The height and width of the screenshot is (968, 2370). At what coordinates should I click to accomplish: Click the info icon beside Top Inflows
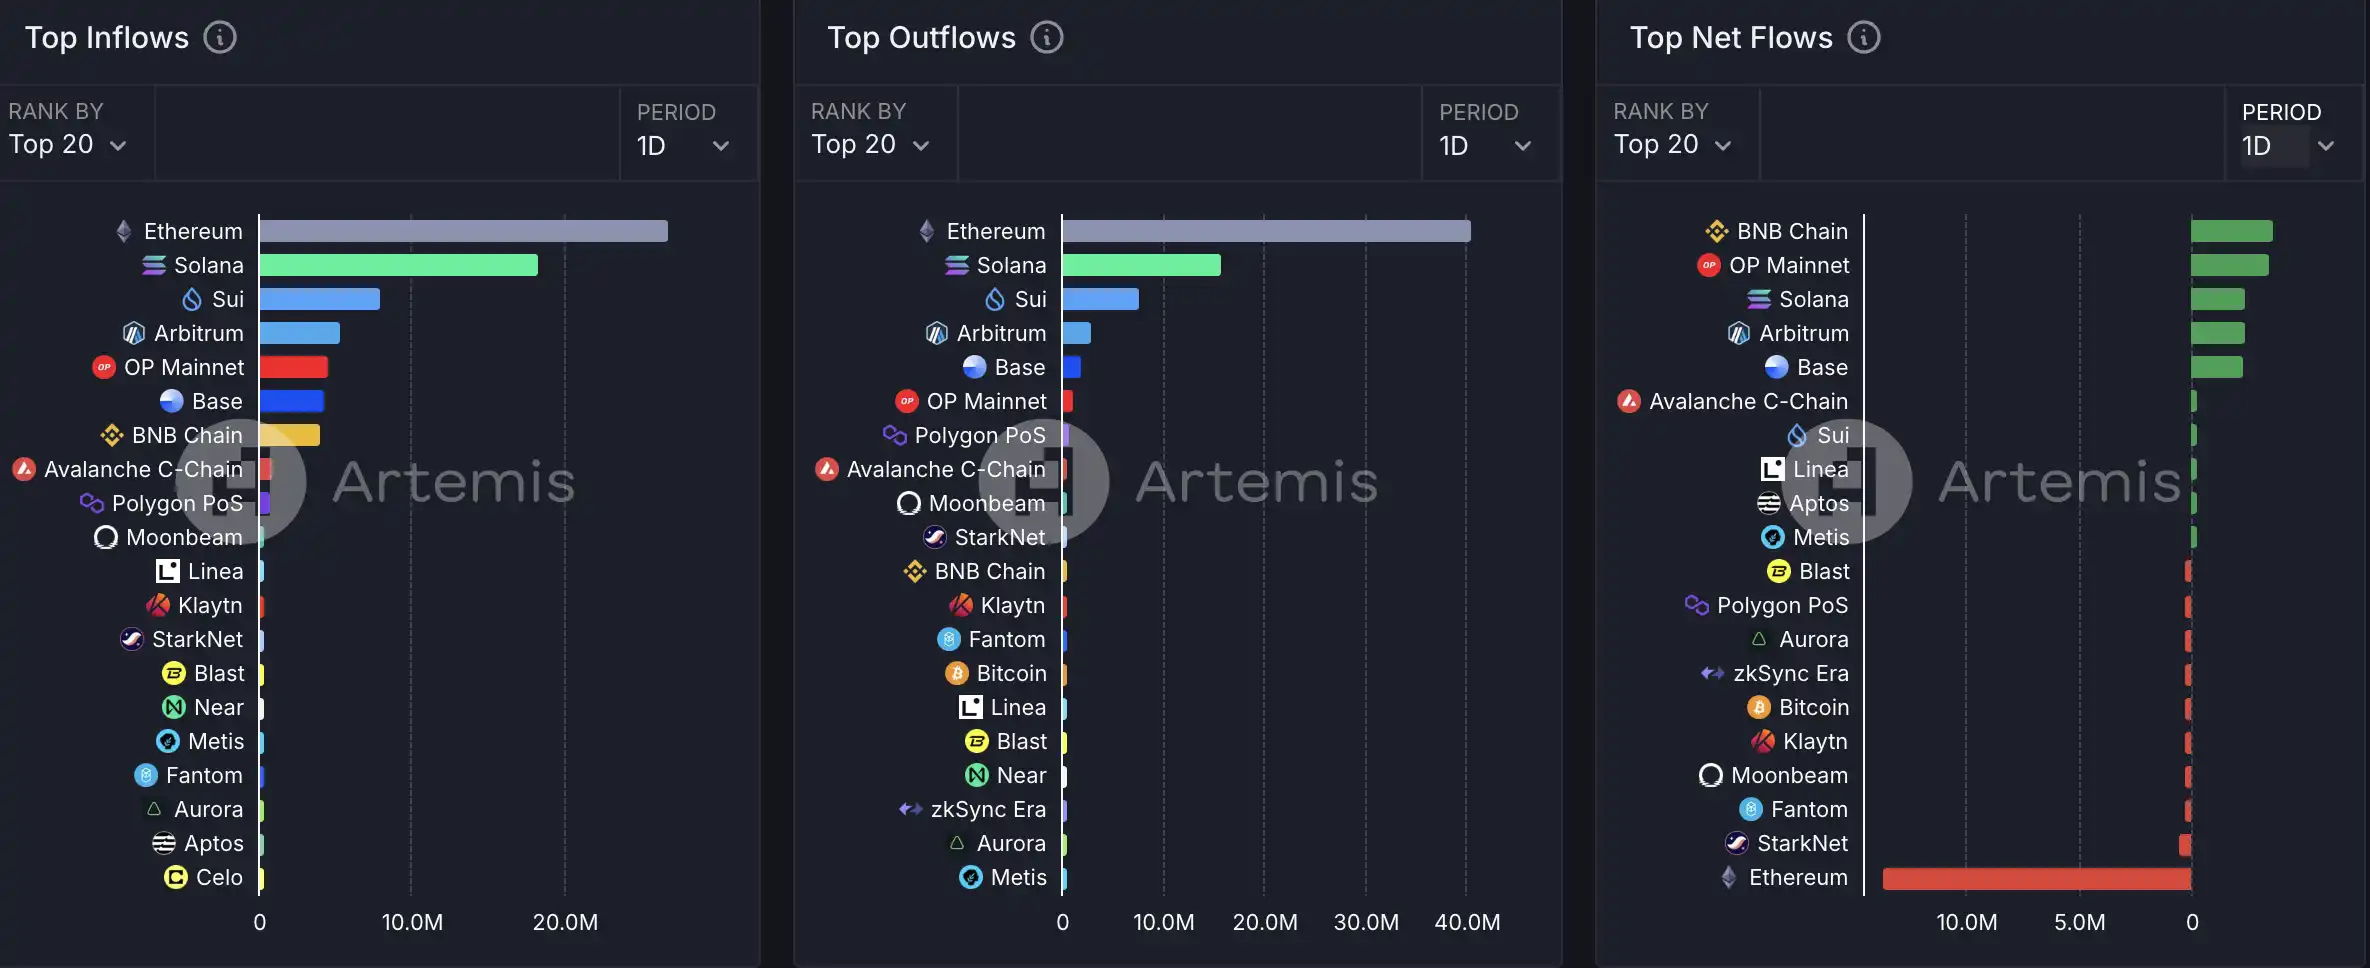220,38
